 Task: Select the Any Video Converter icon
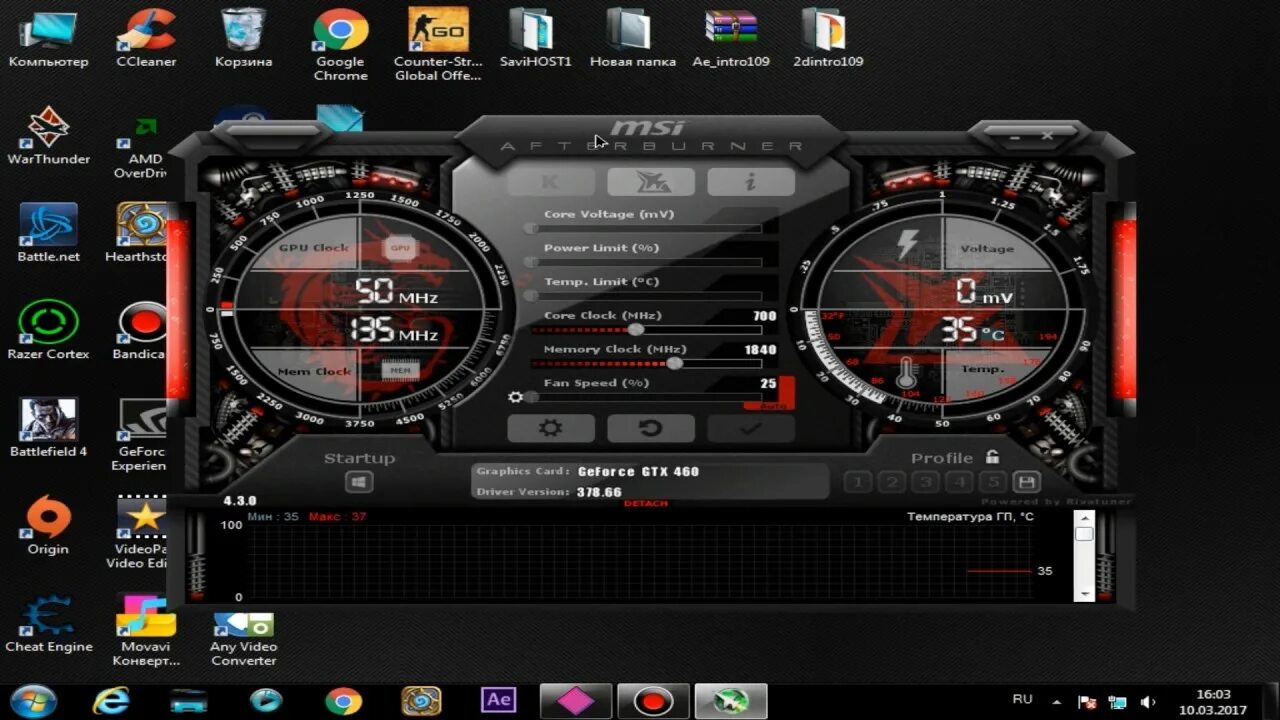coord(243,640)
